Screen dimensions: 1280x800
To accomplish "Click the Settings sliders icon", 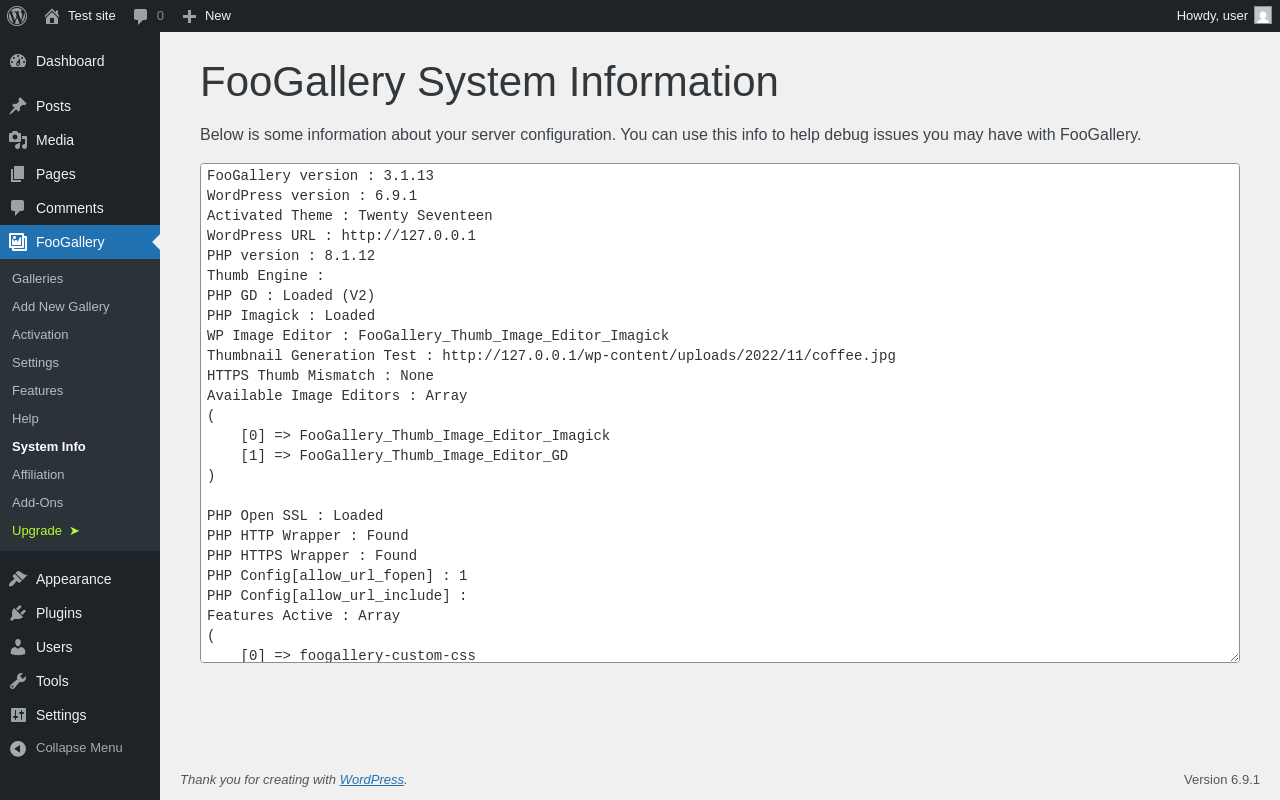I will tap(18, 715).
